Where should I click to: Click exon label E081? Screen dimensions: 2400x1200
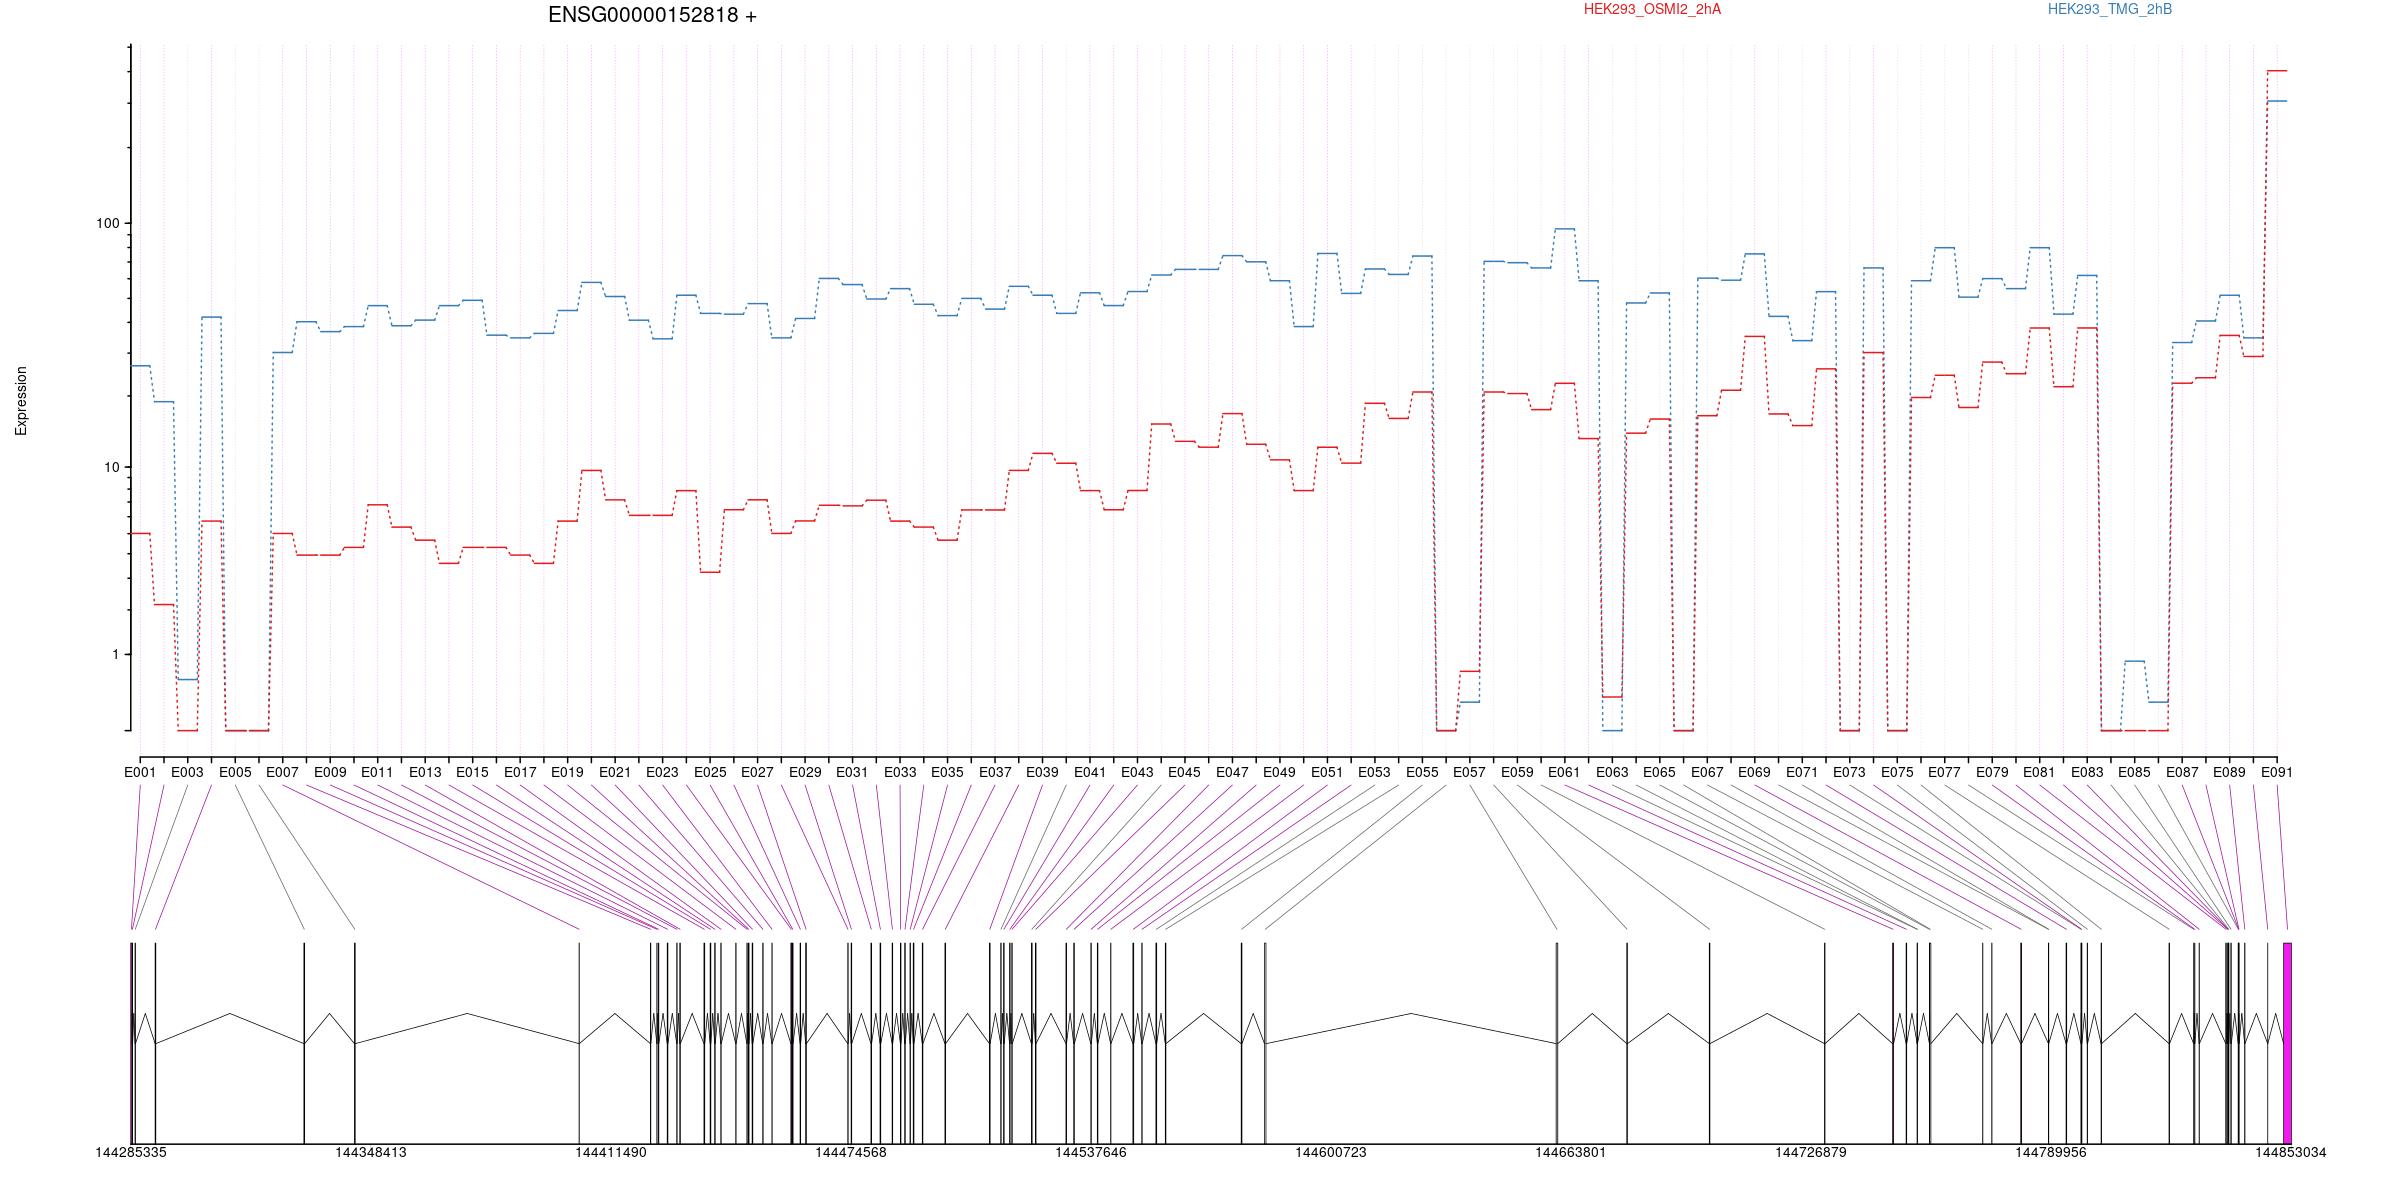point(2040,772)
